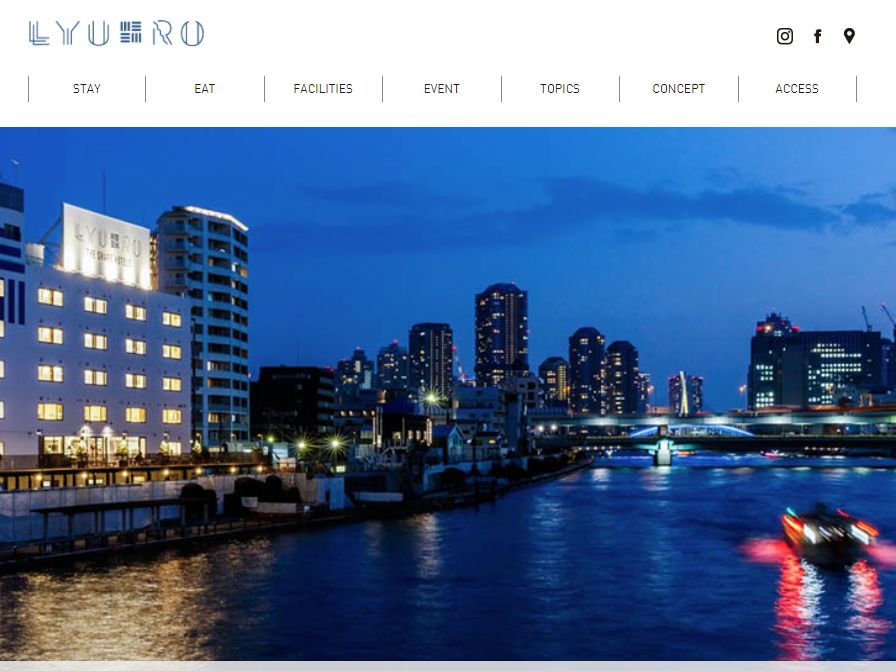Select TOPICS in the navigation bar
This screenshot has height=671, width=896.
[560, 89]
